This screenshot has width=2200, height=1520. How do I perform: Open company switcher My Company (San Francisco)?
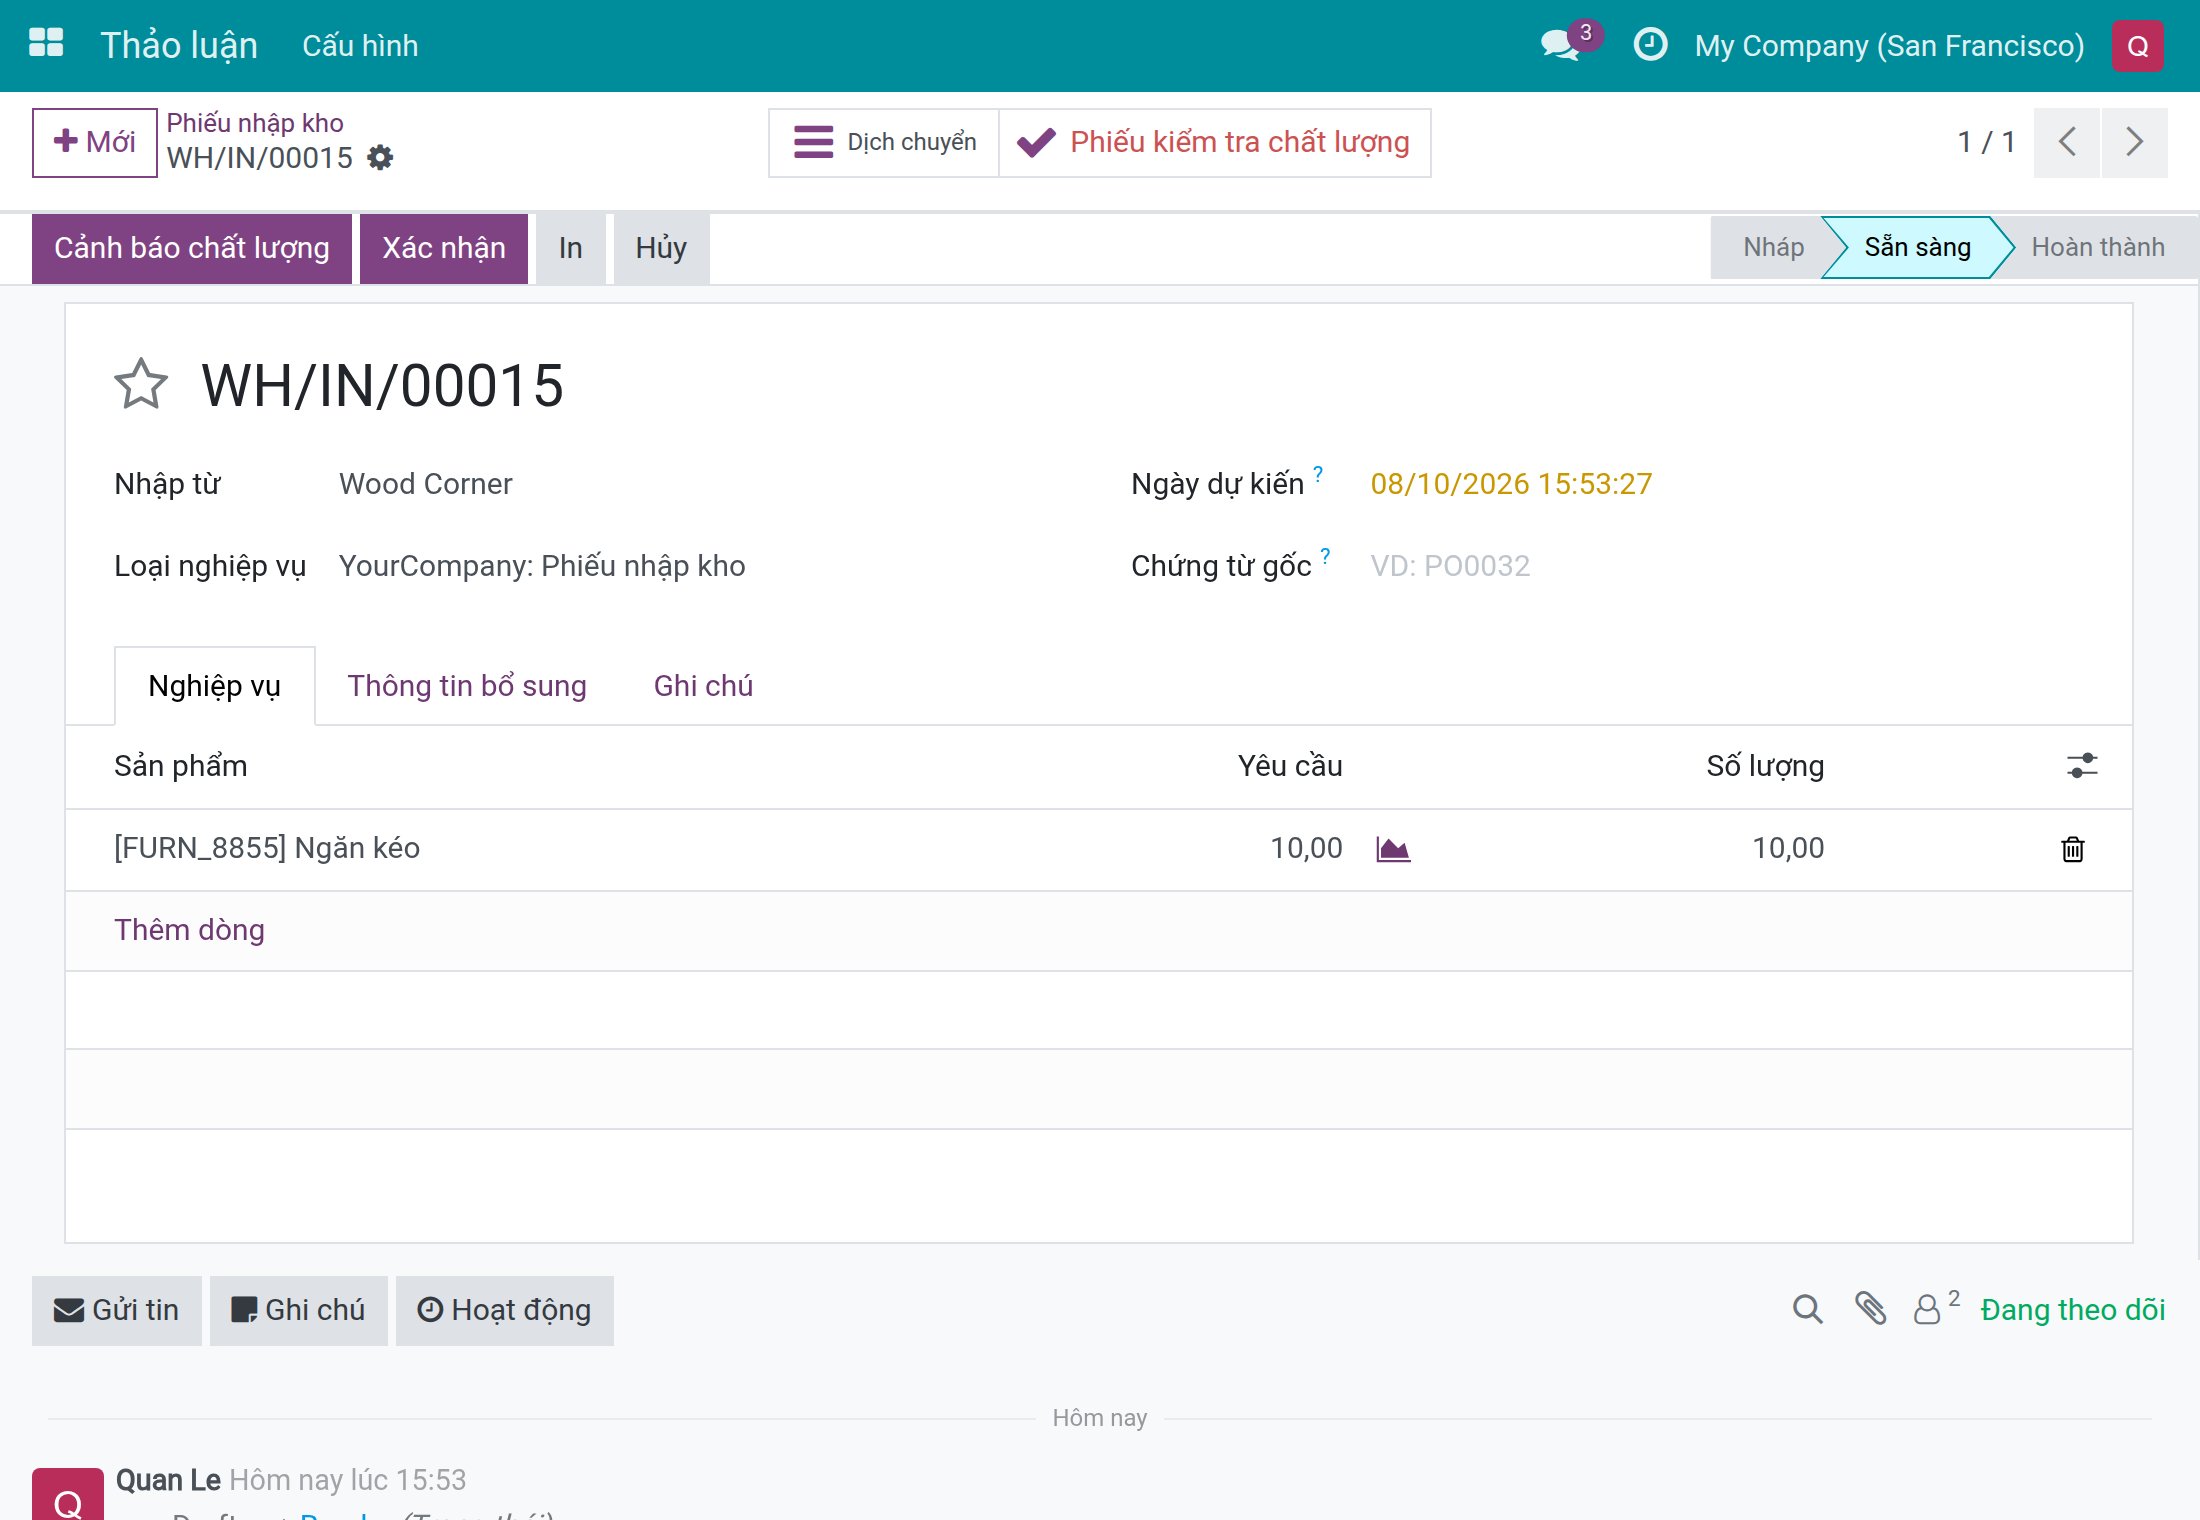[1889, 46]
